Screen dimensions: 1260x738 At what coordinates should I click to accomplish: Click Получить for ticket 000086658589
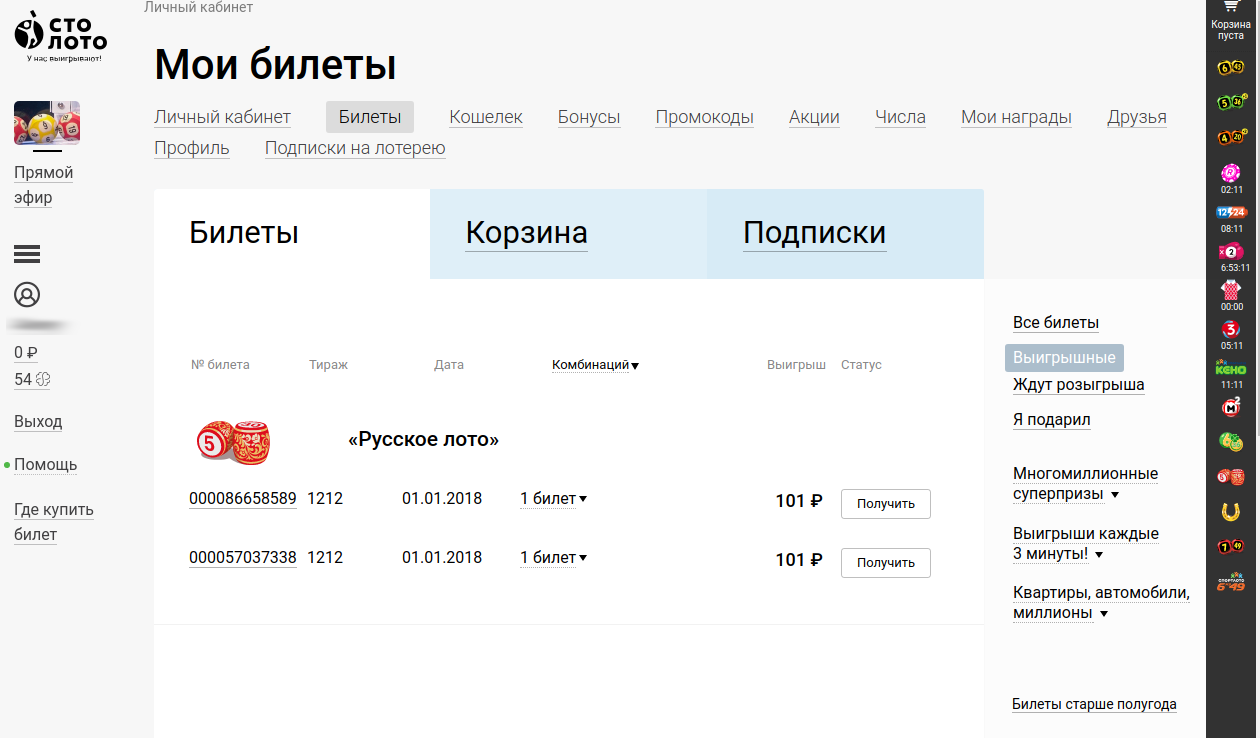(886, 504)
